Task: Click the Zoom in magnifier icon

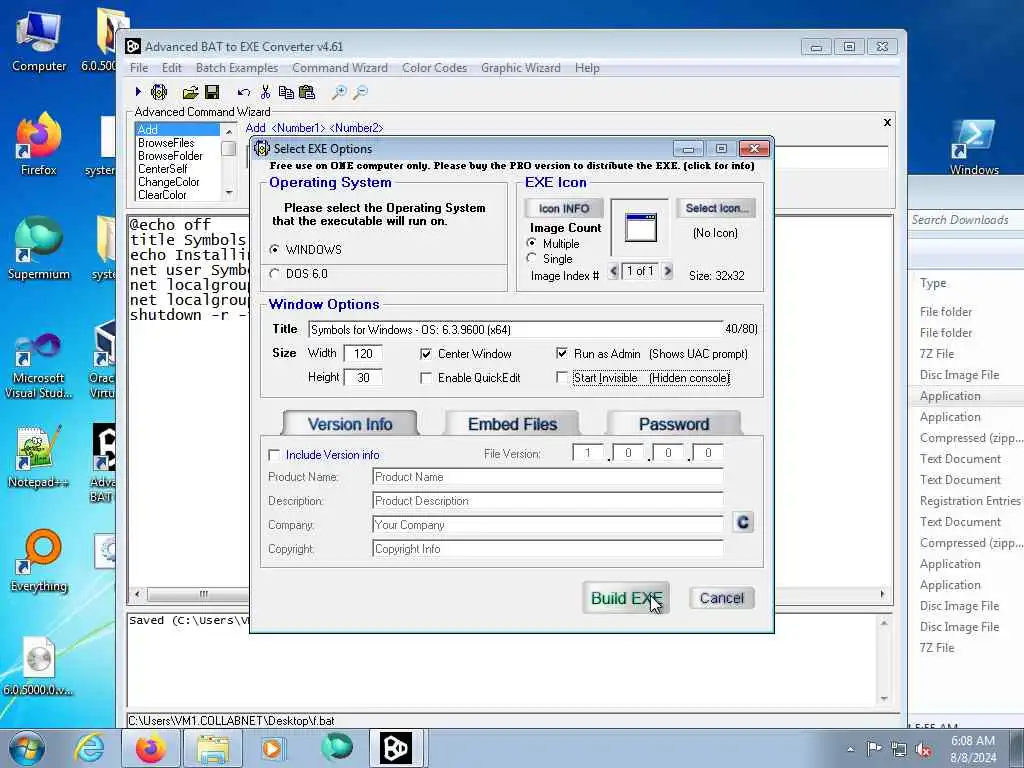Action: [339, 92]
